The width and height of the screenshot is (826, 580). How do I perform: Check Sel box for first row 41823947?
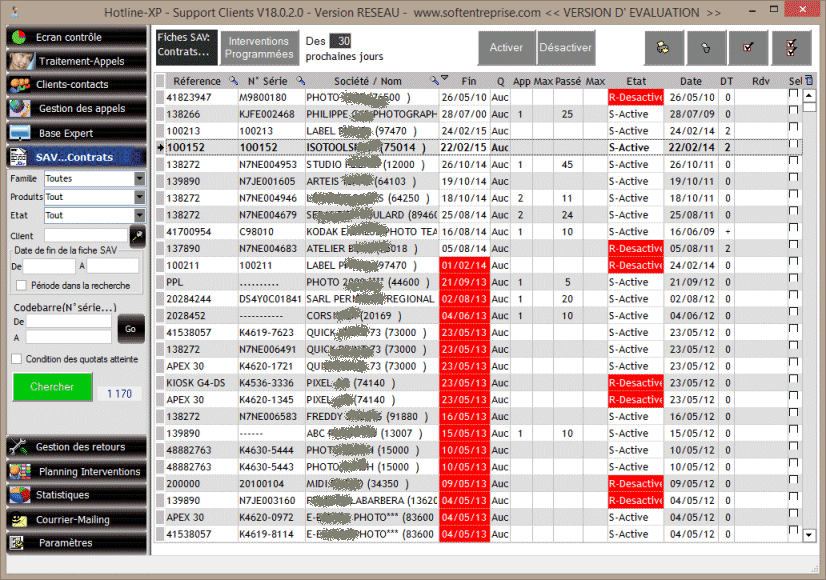tap(793, 97)
